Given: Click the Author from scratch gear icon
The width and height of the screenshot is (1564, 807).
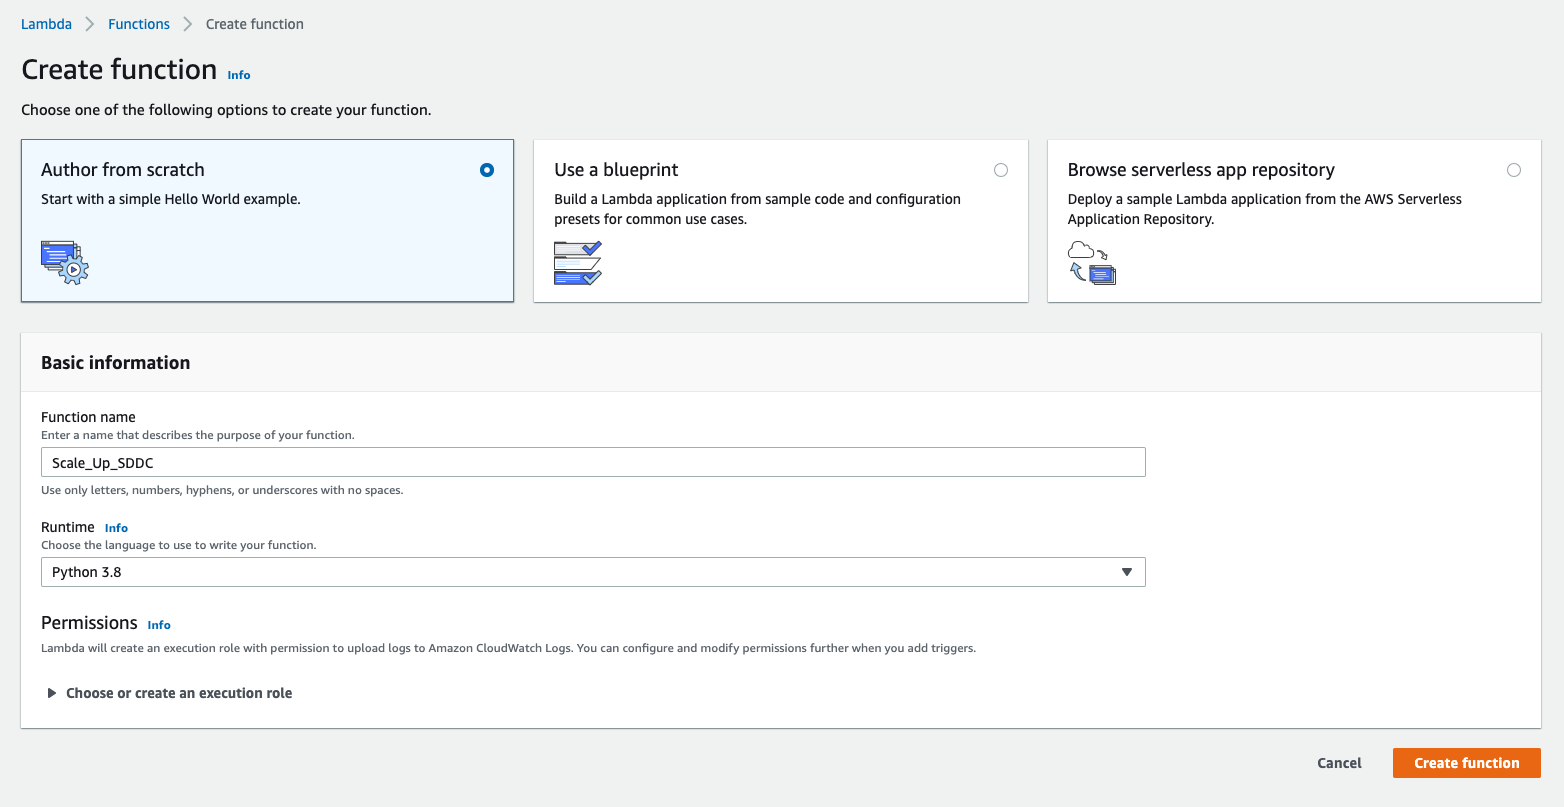Looking at the screenshot, I should click(65, 262).
